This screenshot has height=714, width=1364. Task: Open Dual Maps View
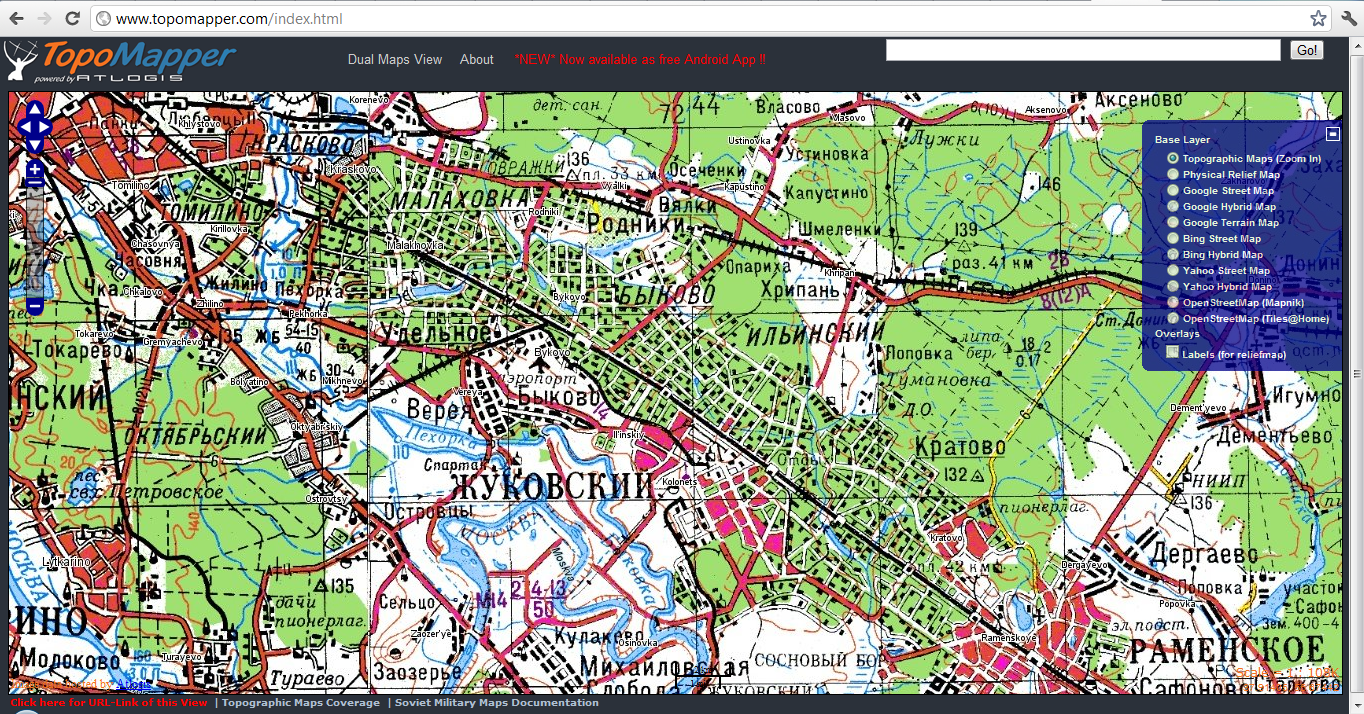(394, 60)
